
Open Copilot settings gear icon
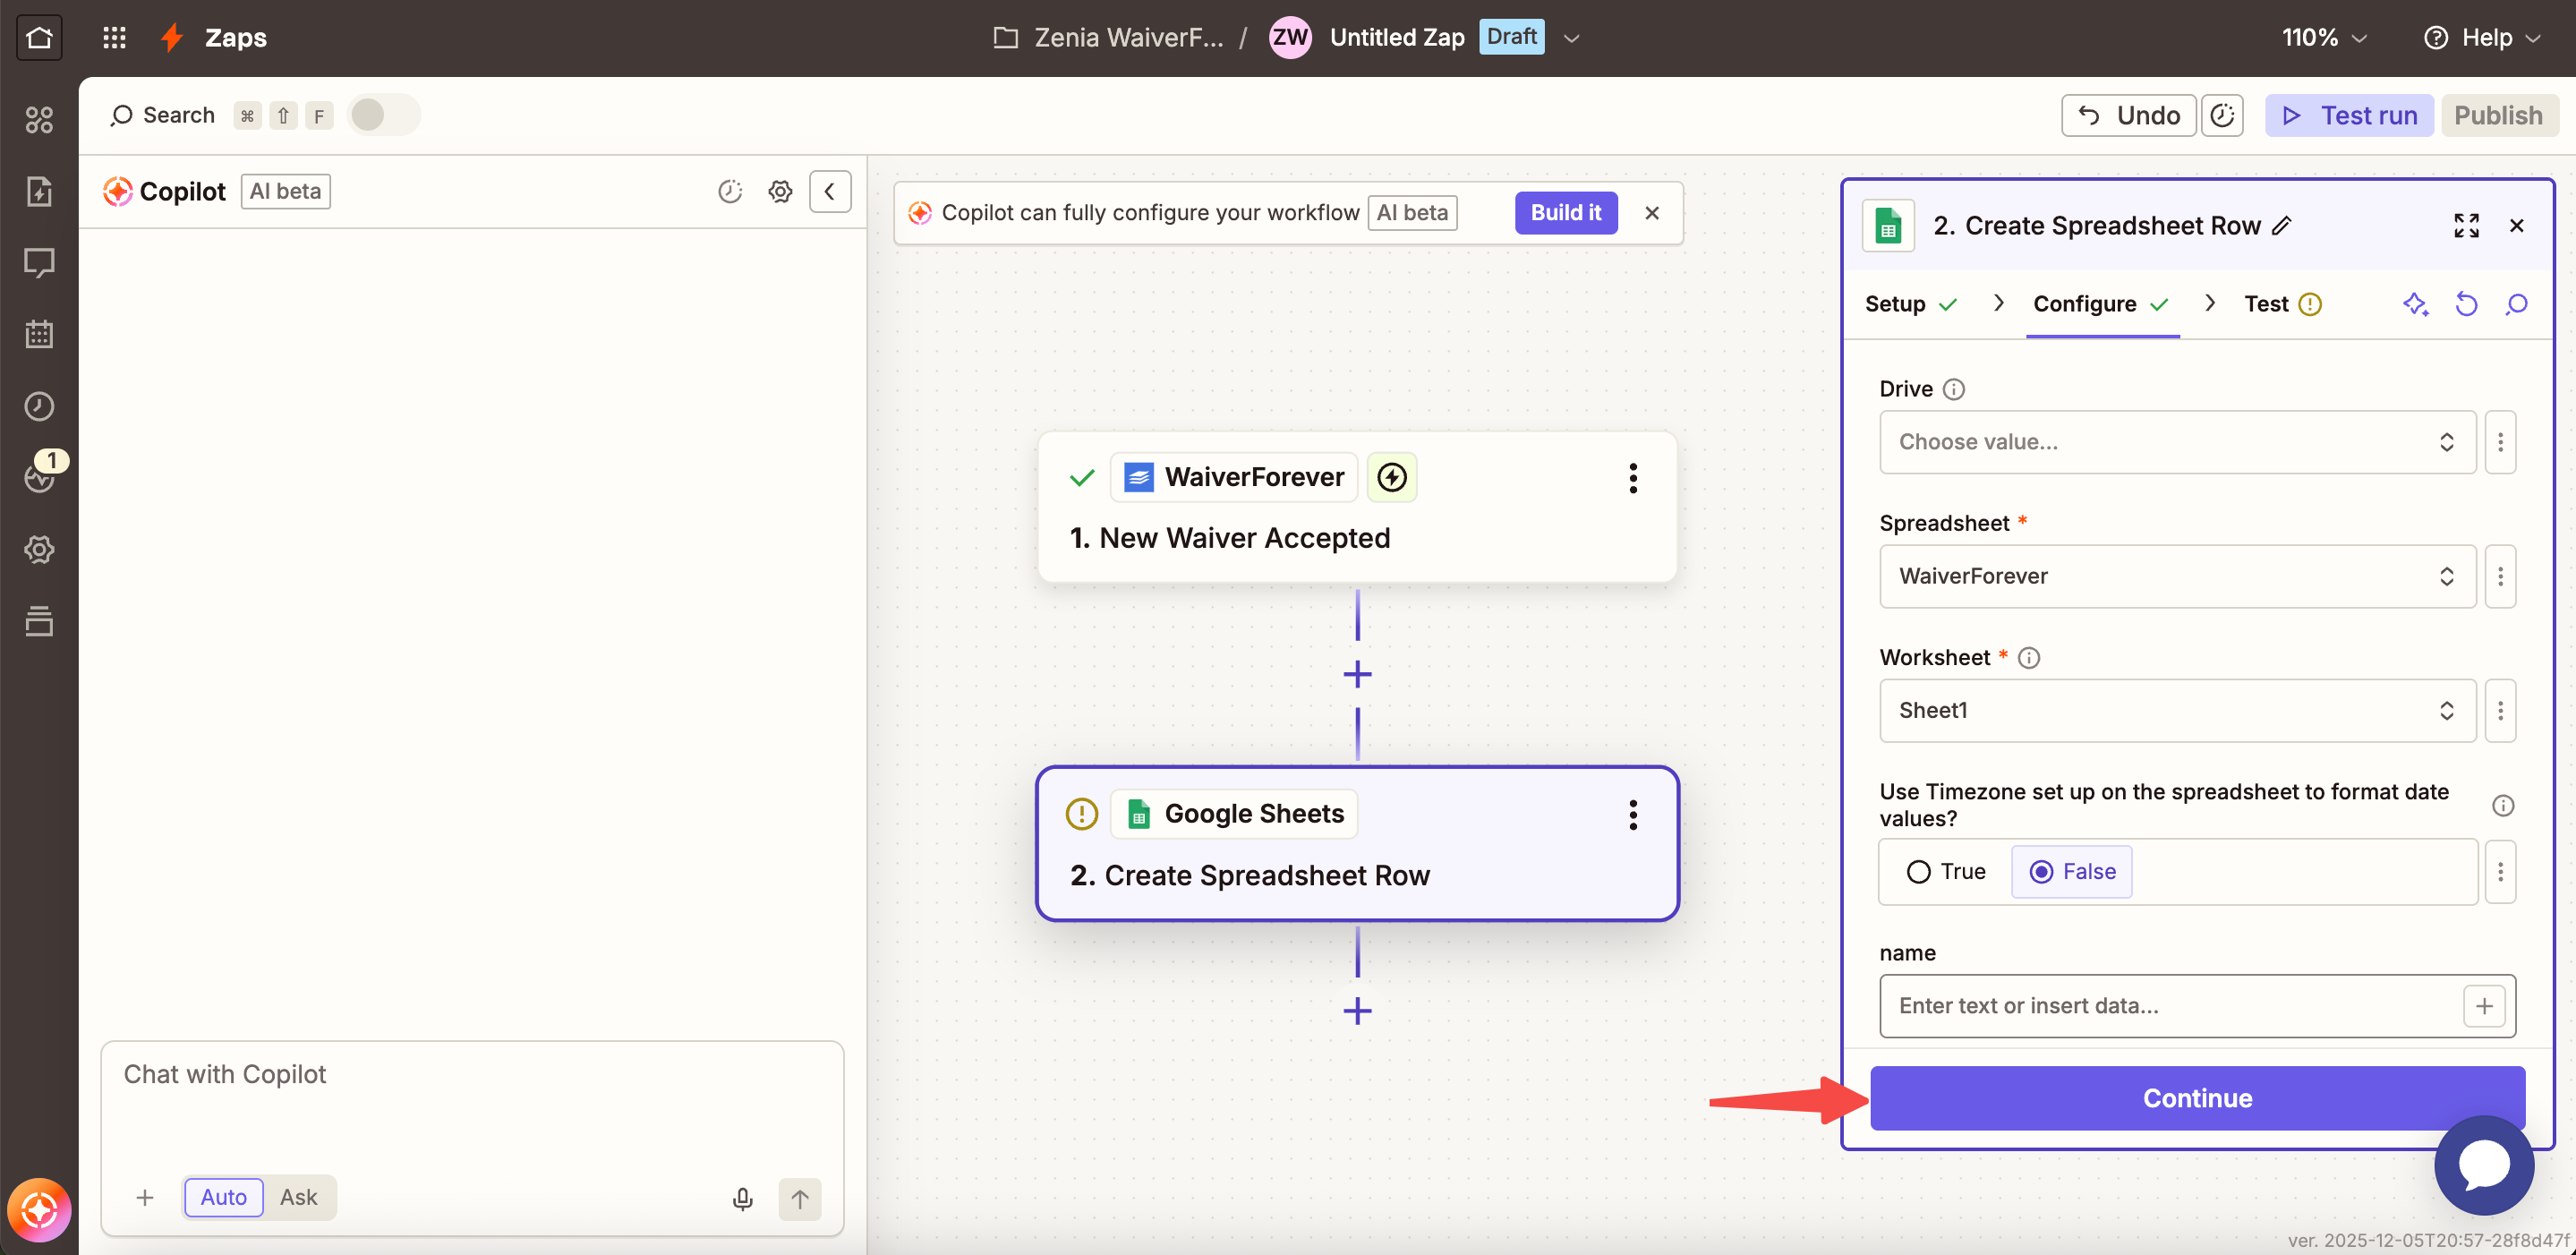(780, 191)
